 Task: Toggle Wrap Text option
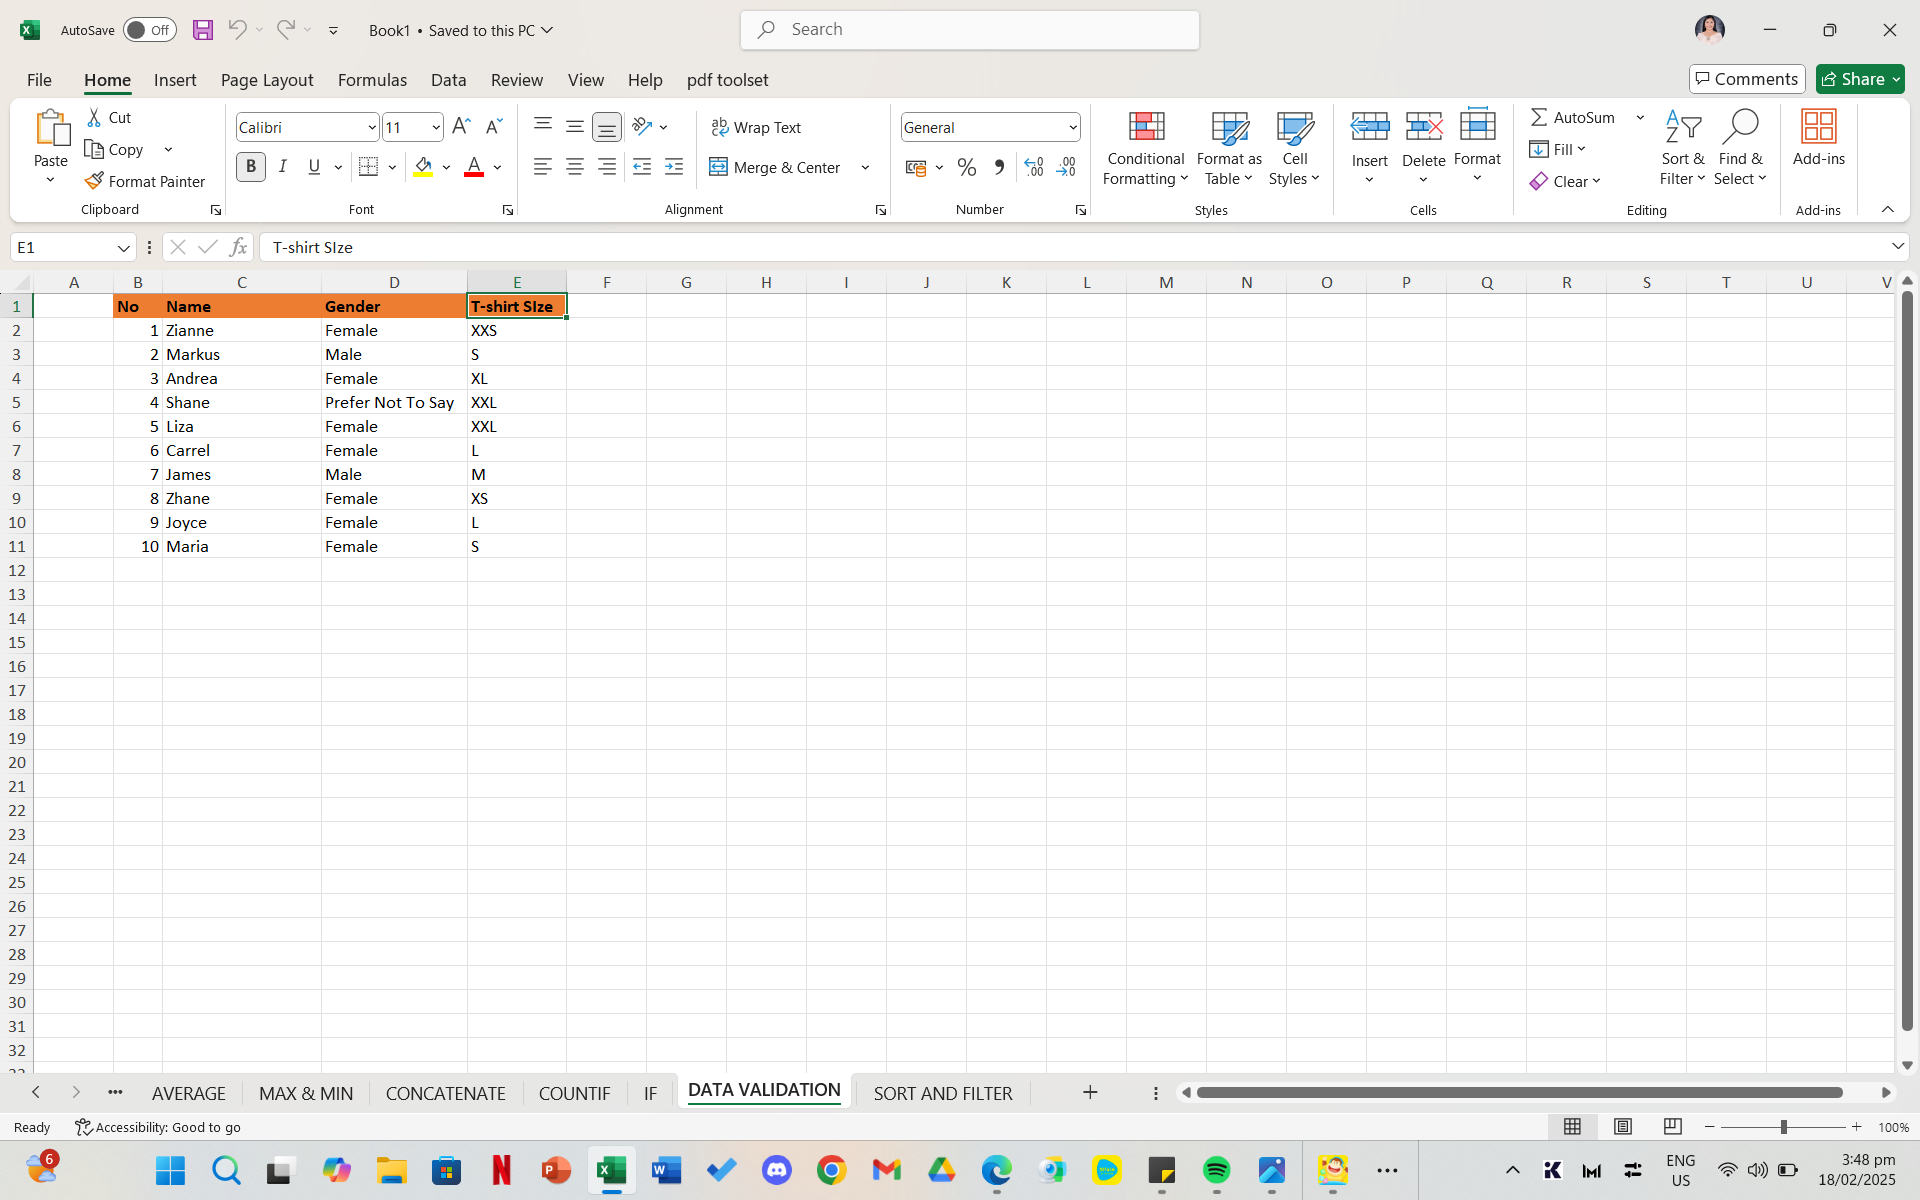(756, 127)
